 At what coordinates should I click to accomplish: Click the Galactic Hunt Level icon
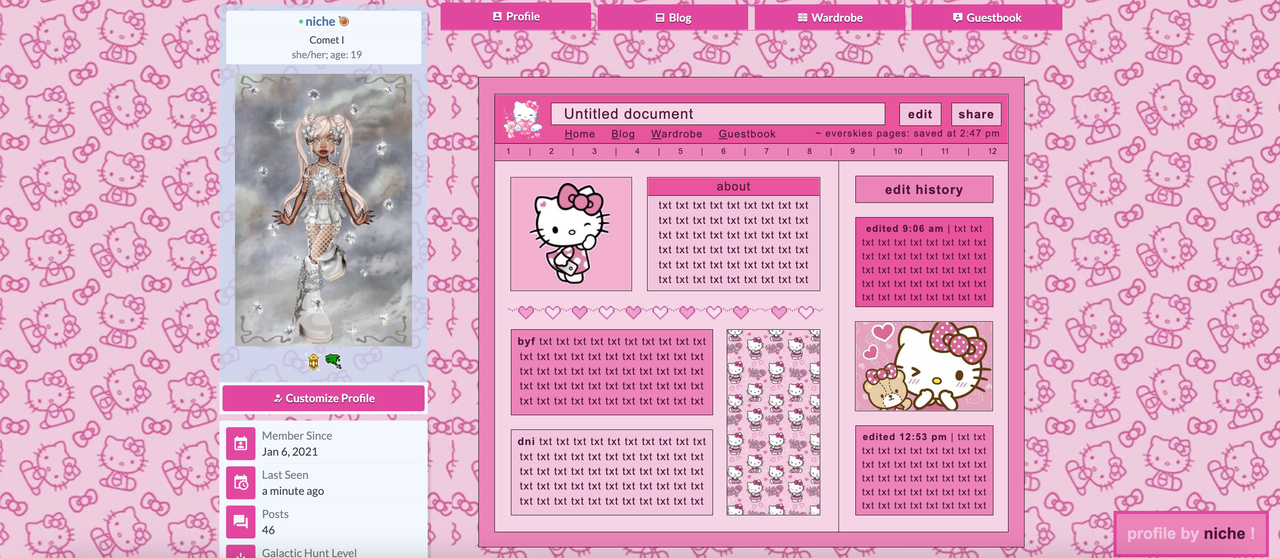[240, 553]
